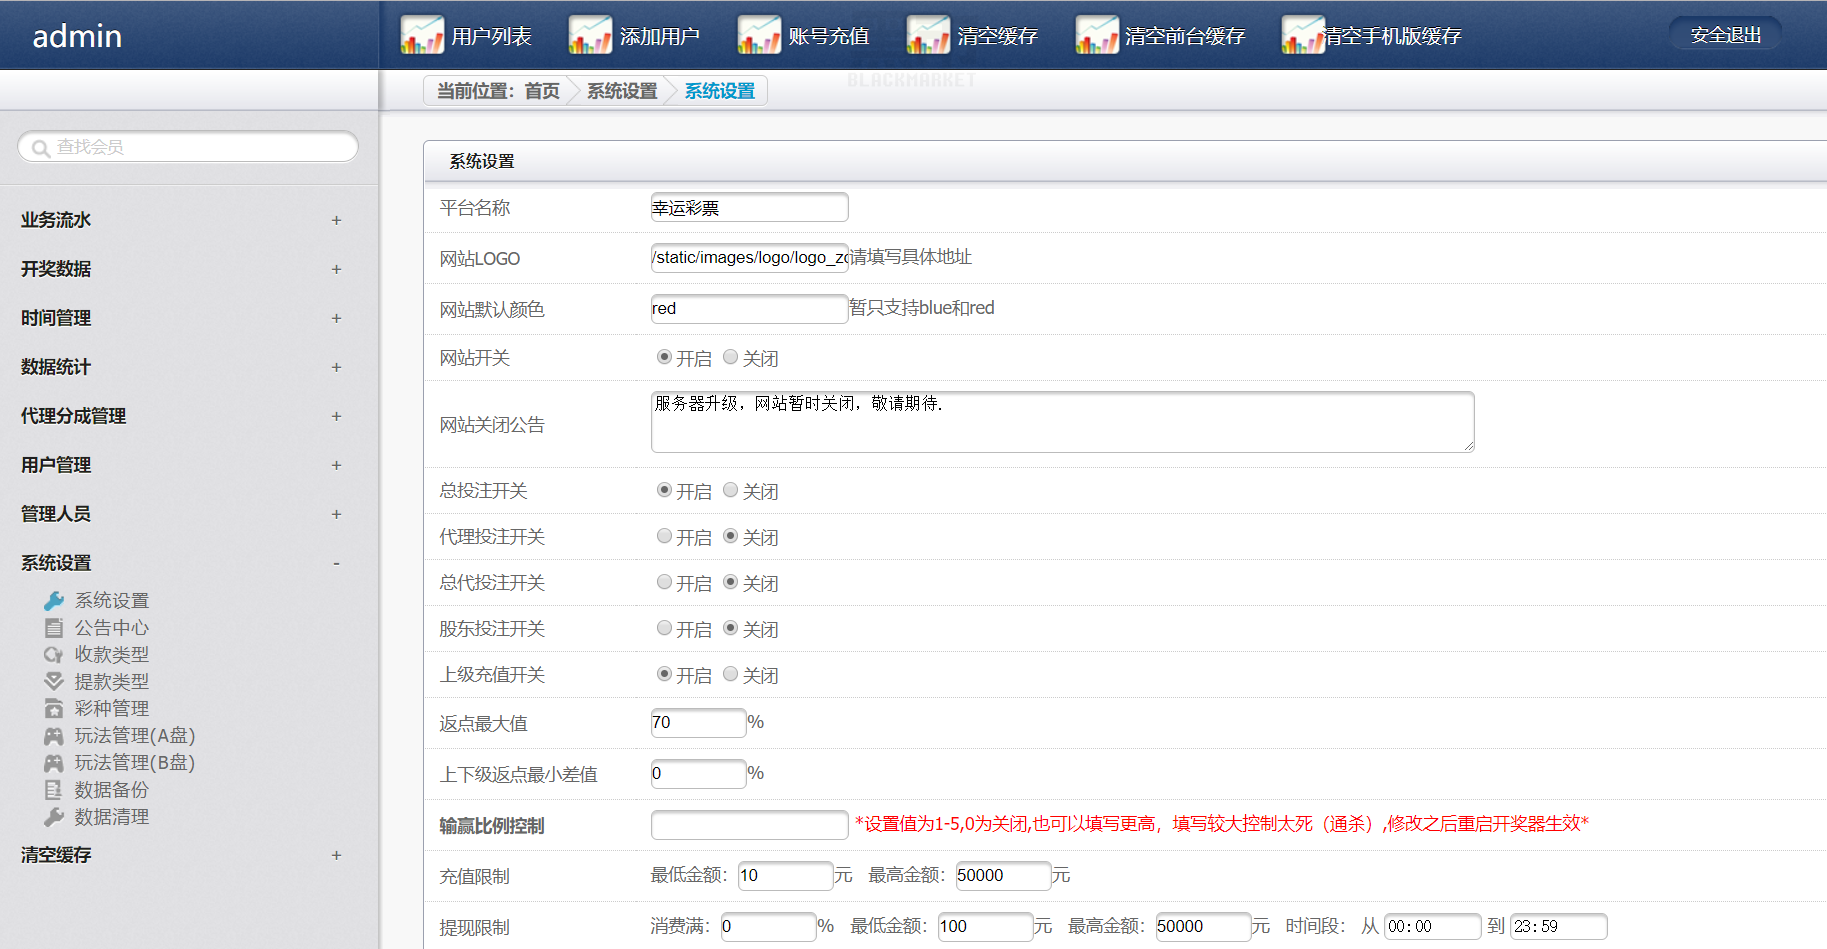Click the chart icon beside 用户列表
This screenshot has width=1827, height=949.
pyautogui.click(x=422, y=35)
